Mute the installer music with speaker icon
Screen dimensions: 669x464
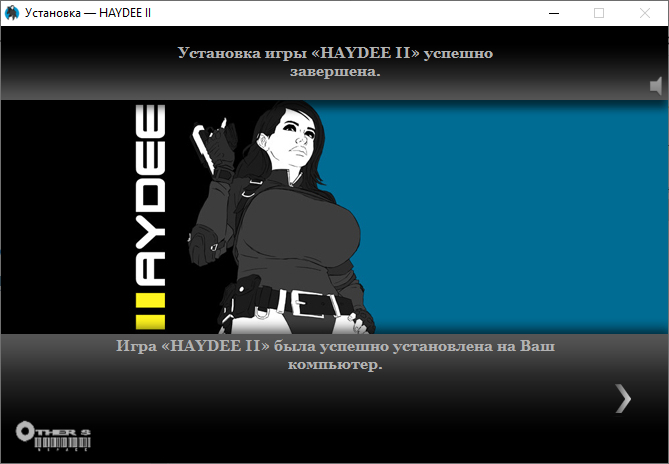pyautogui.click(x=656, y=86)
